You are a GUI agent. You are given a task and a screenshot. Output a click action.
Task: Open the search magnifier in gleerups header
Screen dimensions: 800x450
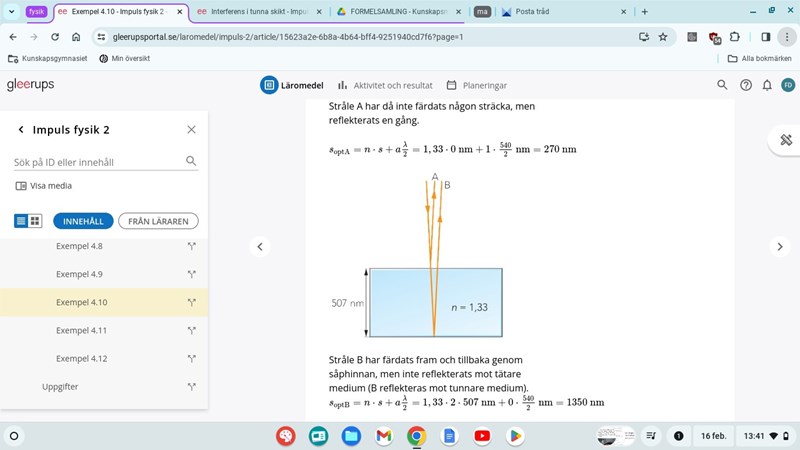[722, 85]
